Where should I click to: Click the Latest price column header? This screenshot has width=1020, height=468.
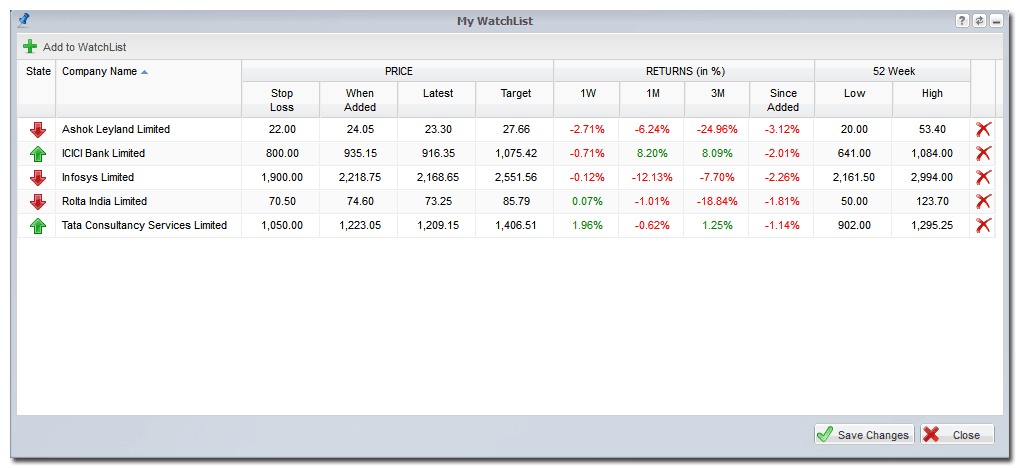[437, 94]
